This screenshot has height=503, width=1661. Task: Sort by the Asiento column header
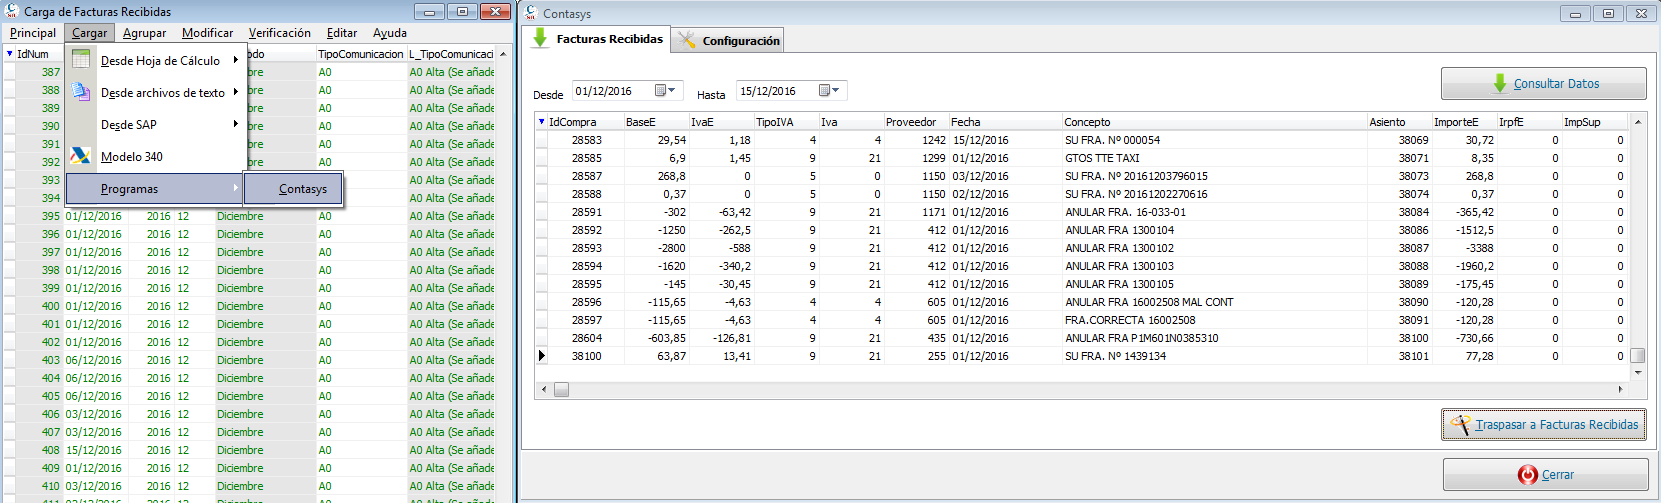pyautogui.click(x=1398, y=122)
